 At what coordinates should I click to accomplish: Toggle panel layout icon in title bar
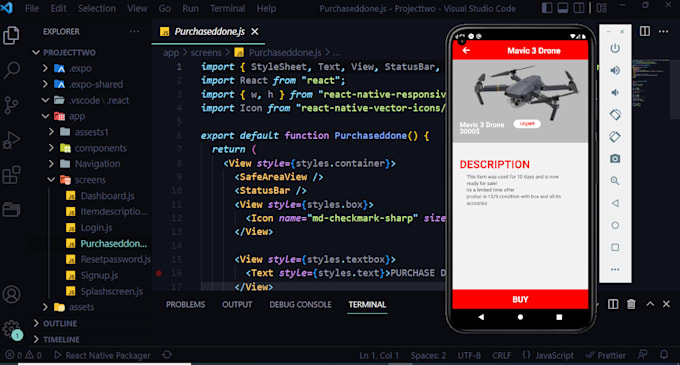[x=563, y=8]
